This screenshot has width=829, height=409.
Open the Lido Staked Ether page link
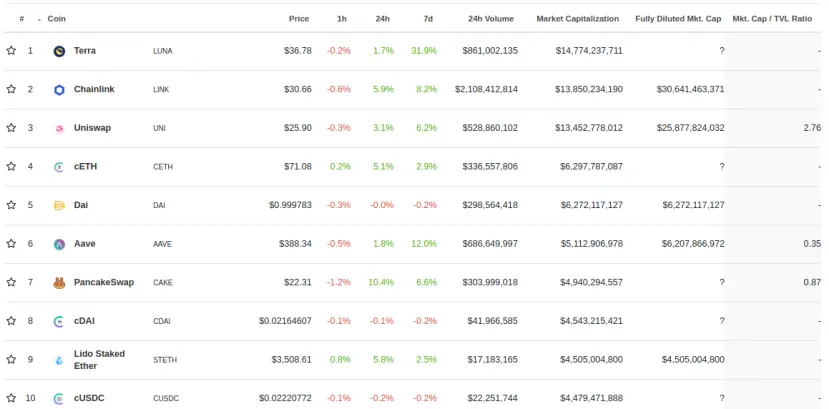pos(99,359)
